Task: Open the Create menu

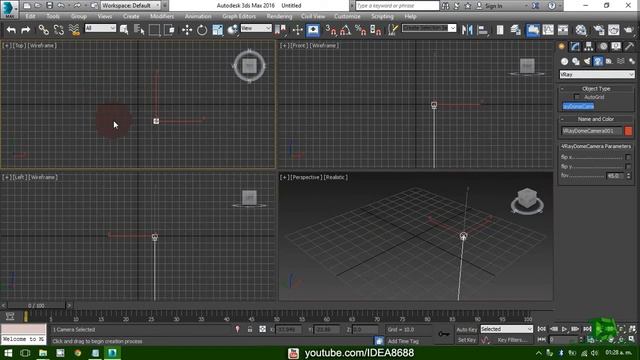Action: coord(131,16)
